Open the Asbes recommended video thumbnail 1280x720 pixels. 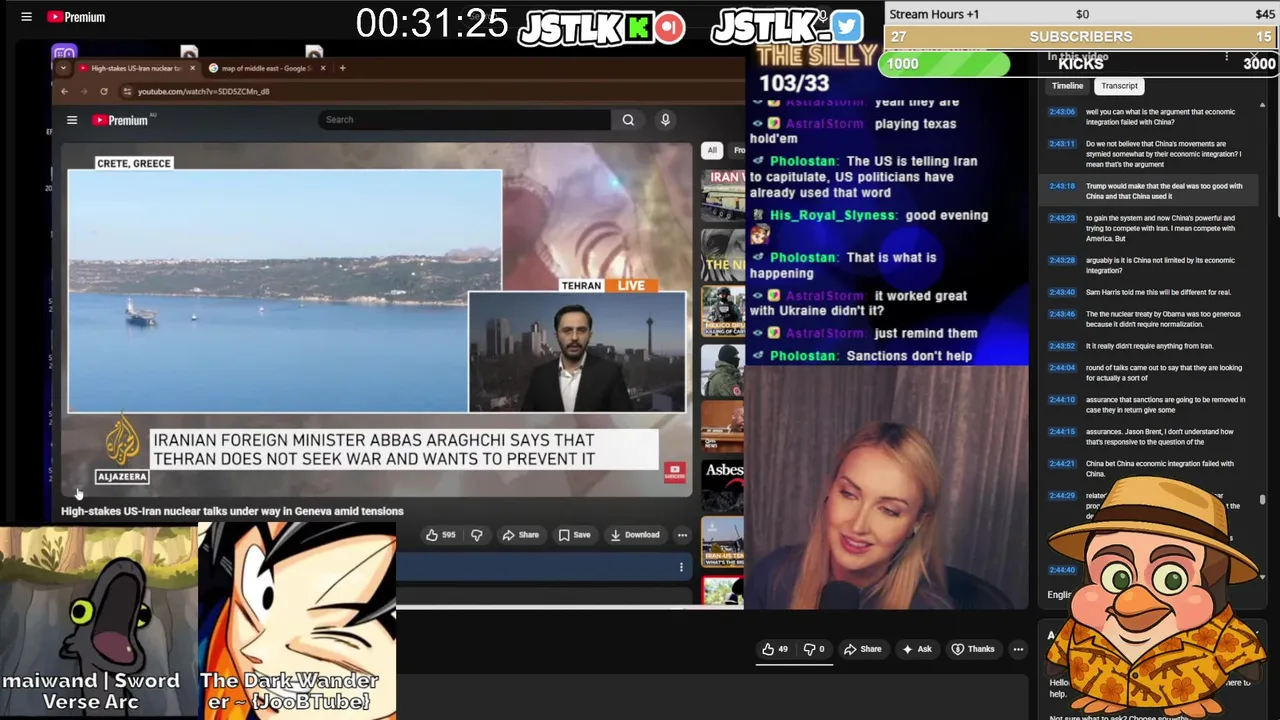(x=723, y=485)
